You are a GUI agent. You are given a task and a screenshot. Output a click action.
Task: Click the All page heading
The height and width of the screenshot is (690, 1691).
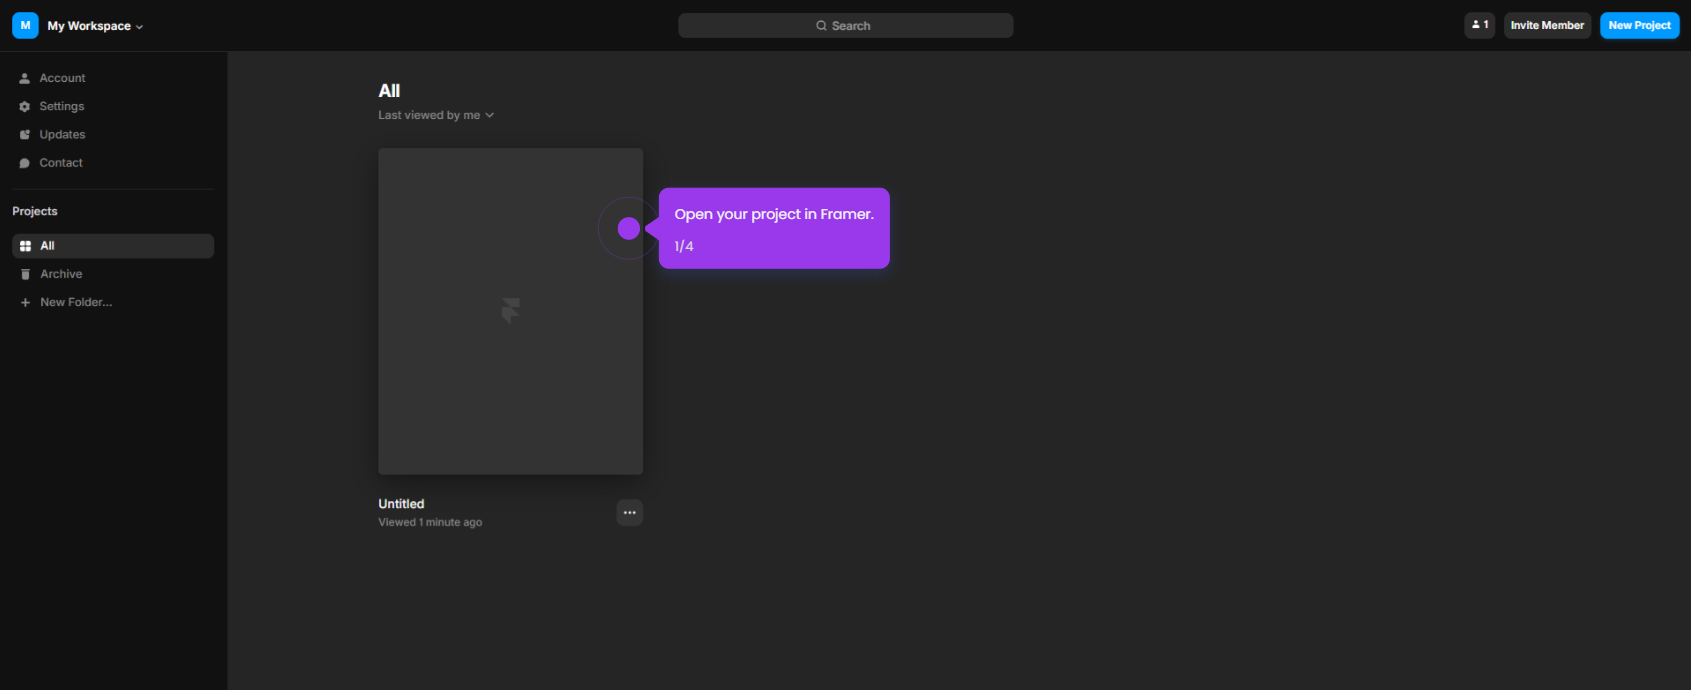click(x=389, y=91)
